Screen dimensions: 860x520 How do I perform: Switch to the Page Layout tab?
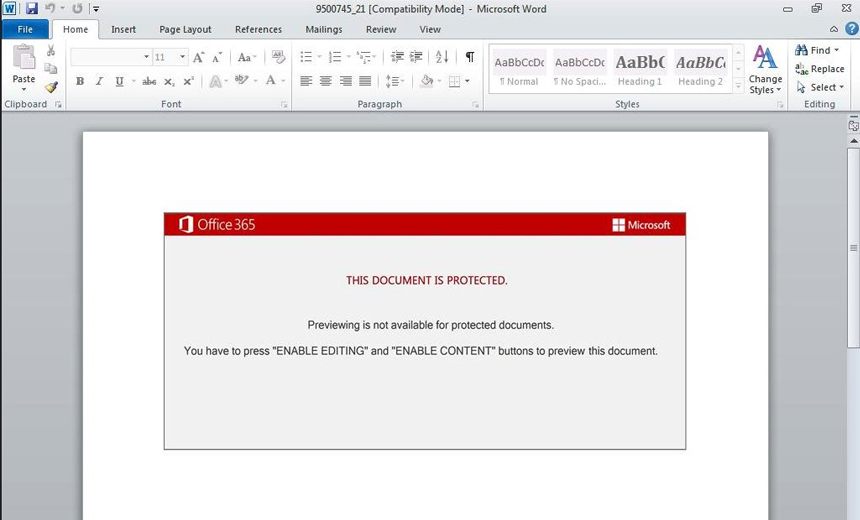tap(185, 30)
